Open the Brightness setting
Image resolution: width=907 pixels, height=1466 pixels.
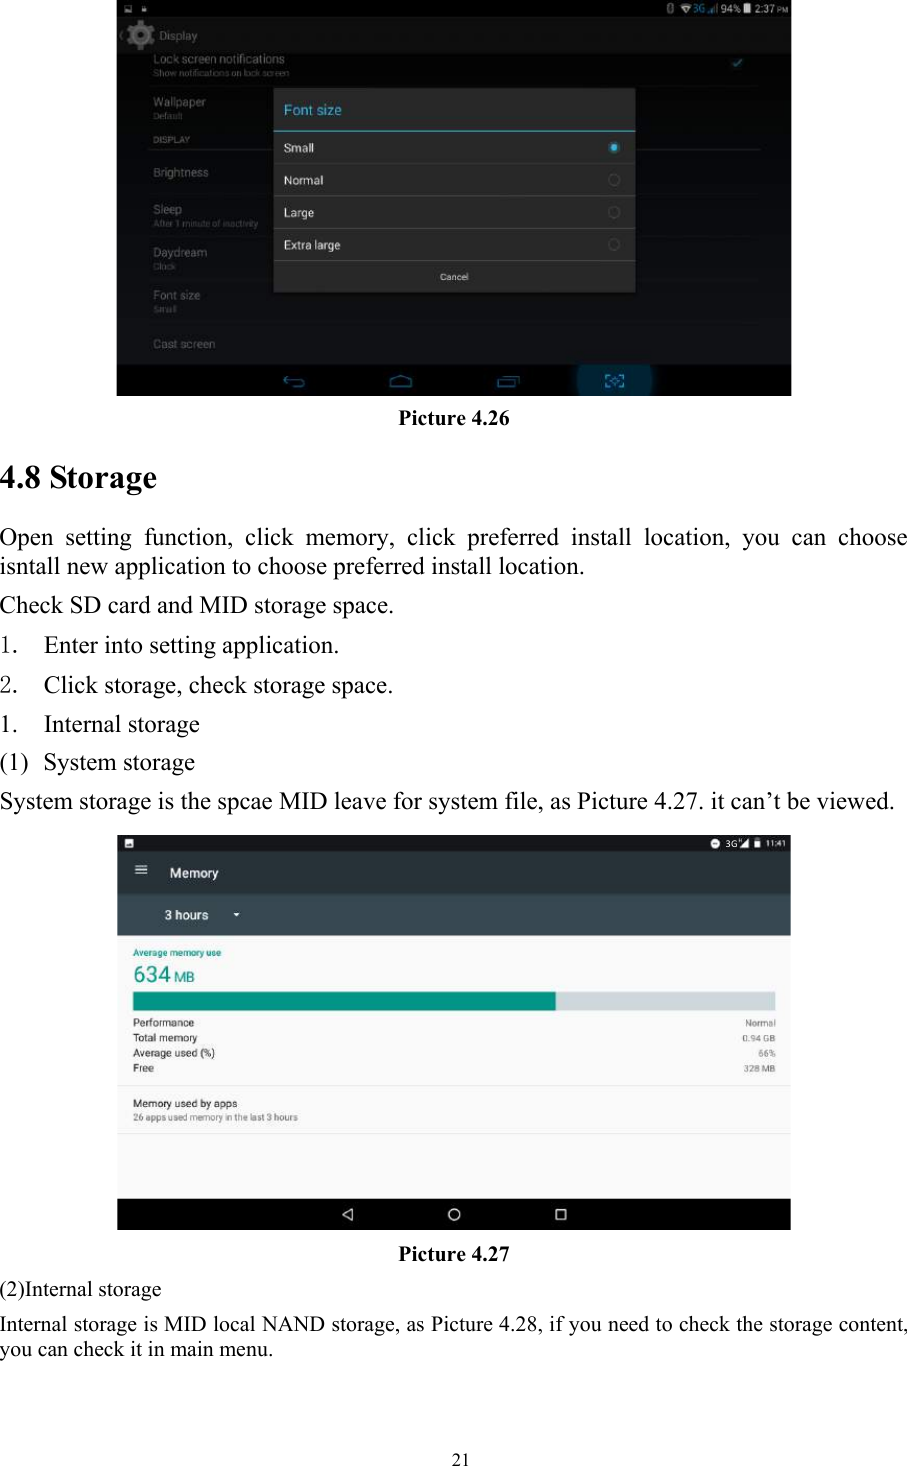181,173
